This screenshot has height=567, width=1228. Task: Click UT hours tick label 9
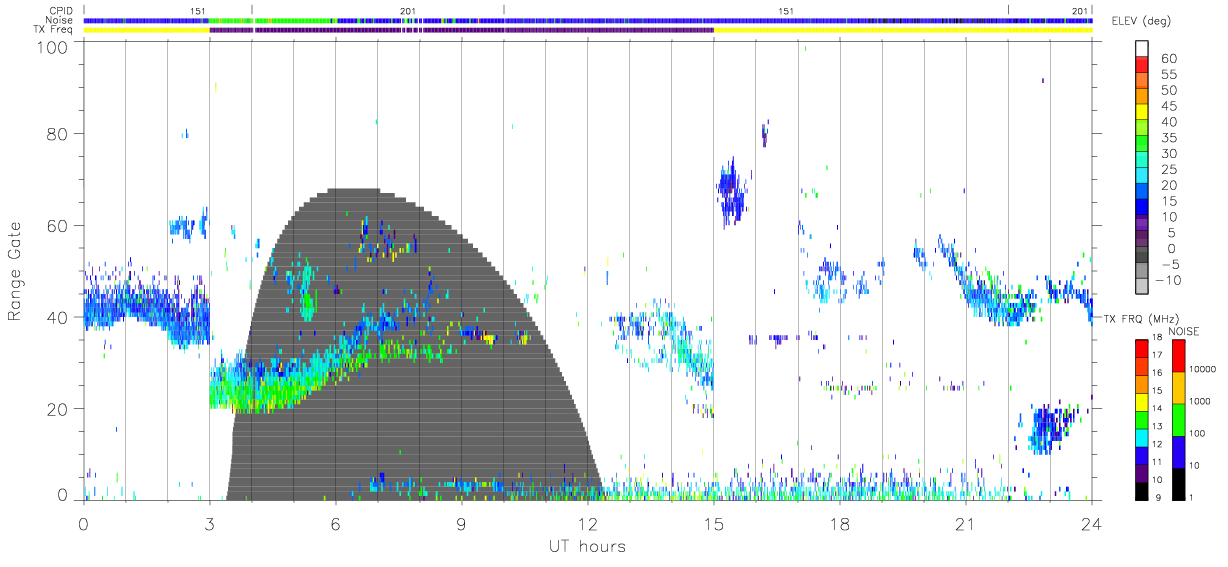click(461, 523)
